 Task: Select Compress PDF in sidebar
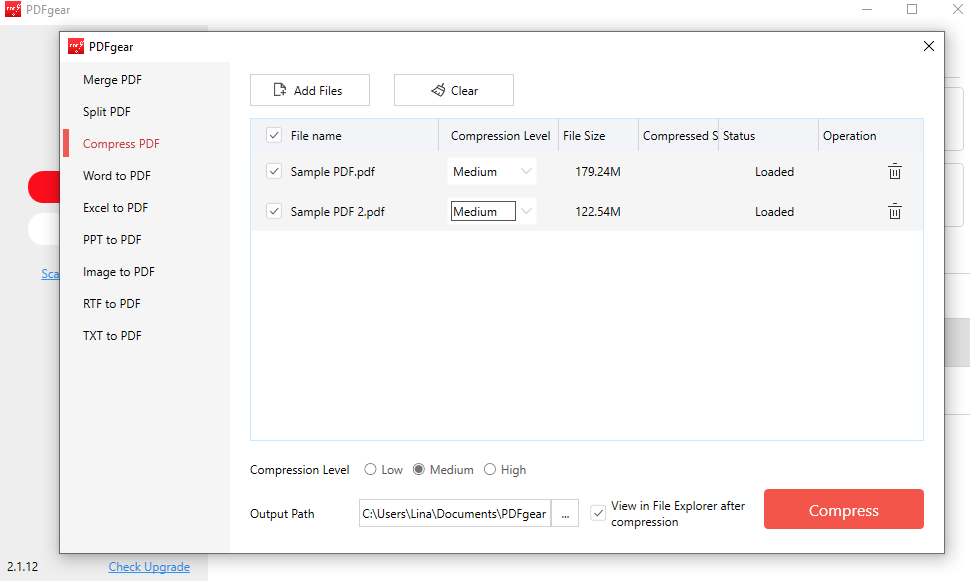tap(121, 144)
